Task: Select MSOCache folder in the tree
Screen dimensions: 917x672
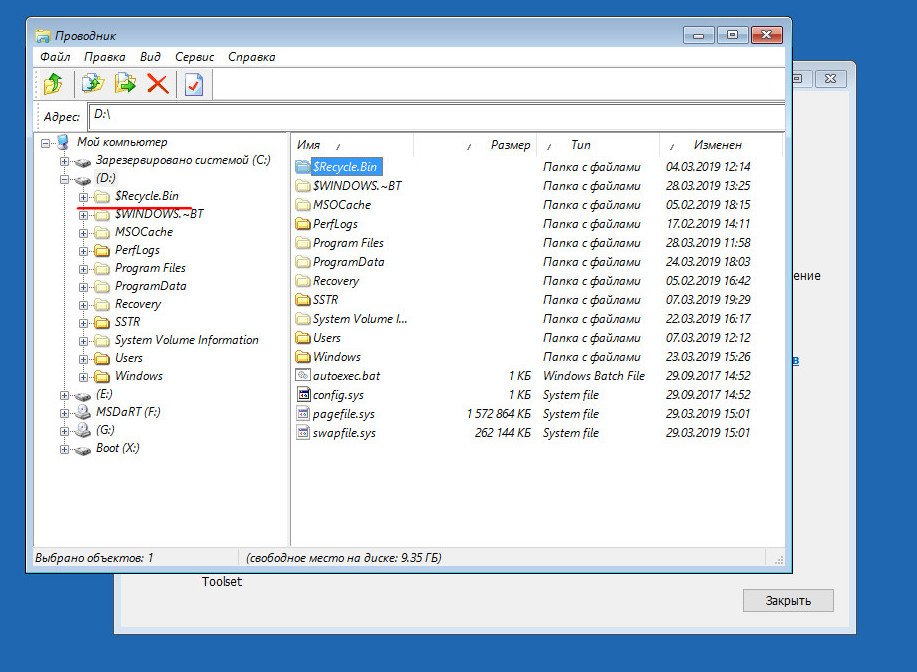Action: coord(144,232)
